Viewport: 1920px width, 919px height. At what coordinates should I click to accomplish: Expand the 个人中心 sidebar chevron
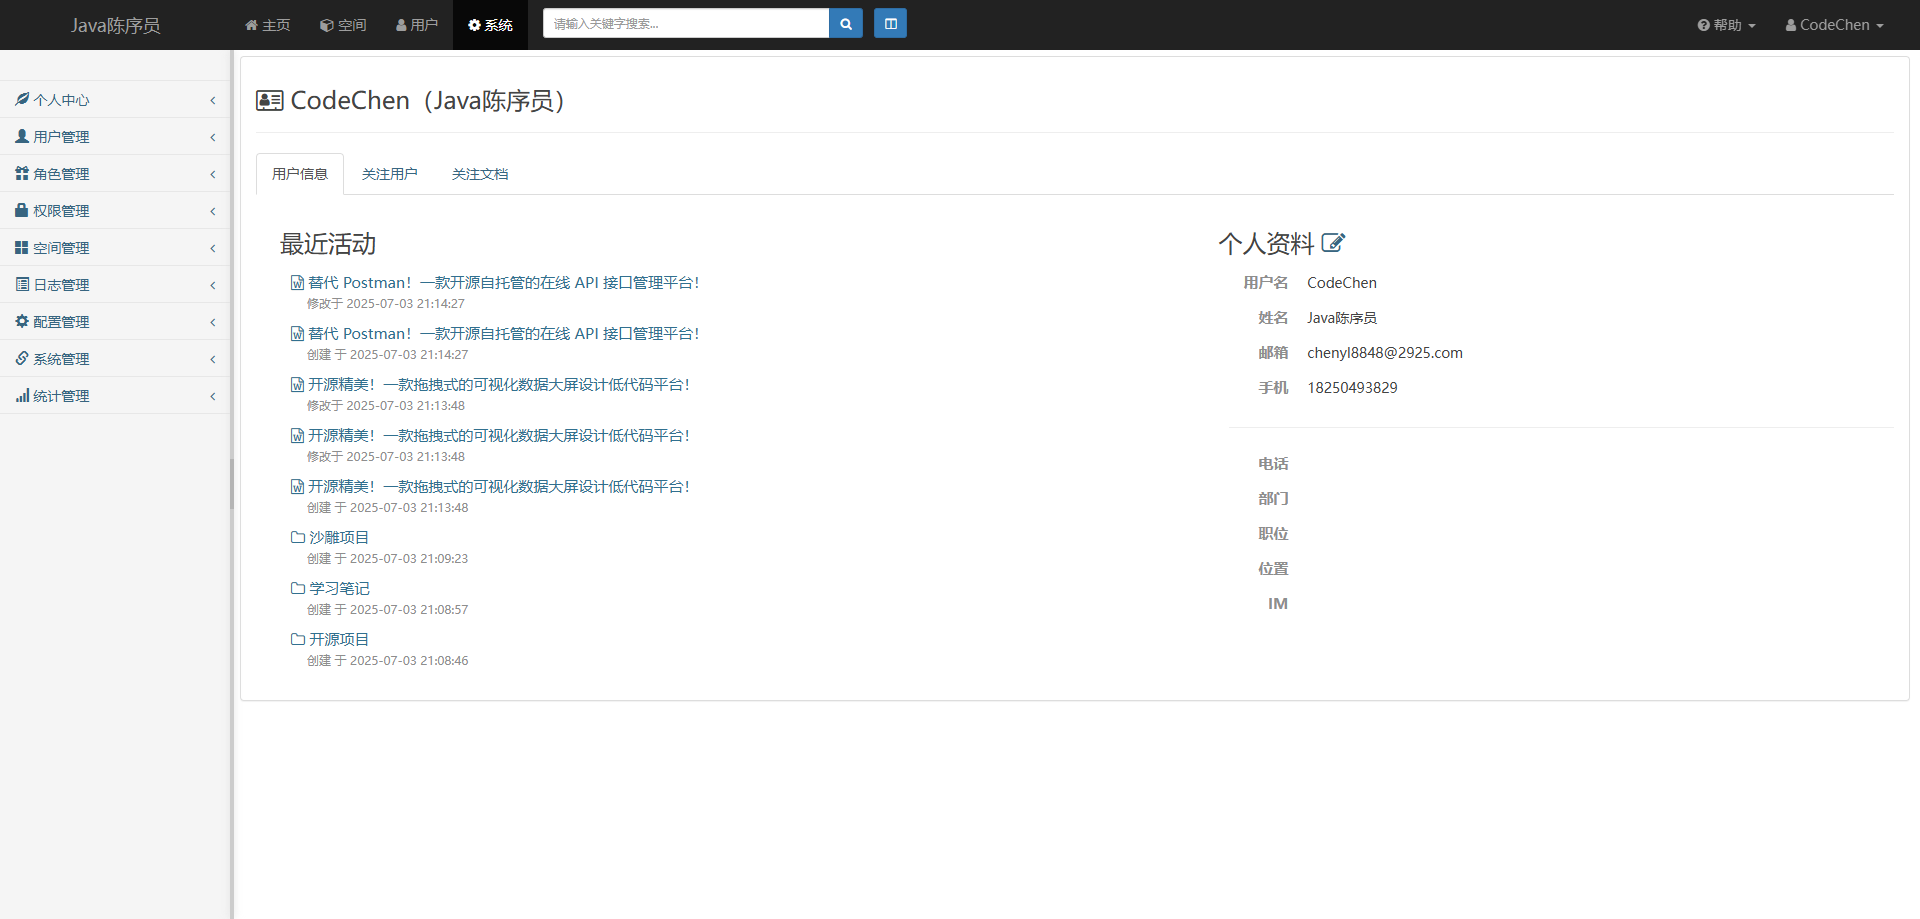tap(213, 100)
